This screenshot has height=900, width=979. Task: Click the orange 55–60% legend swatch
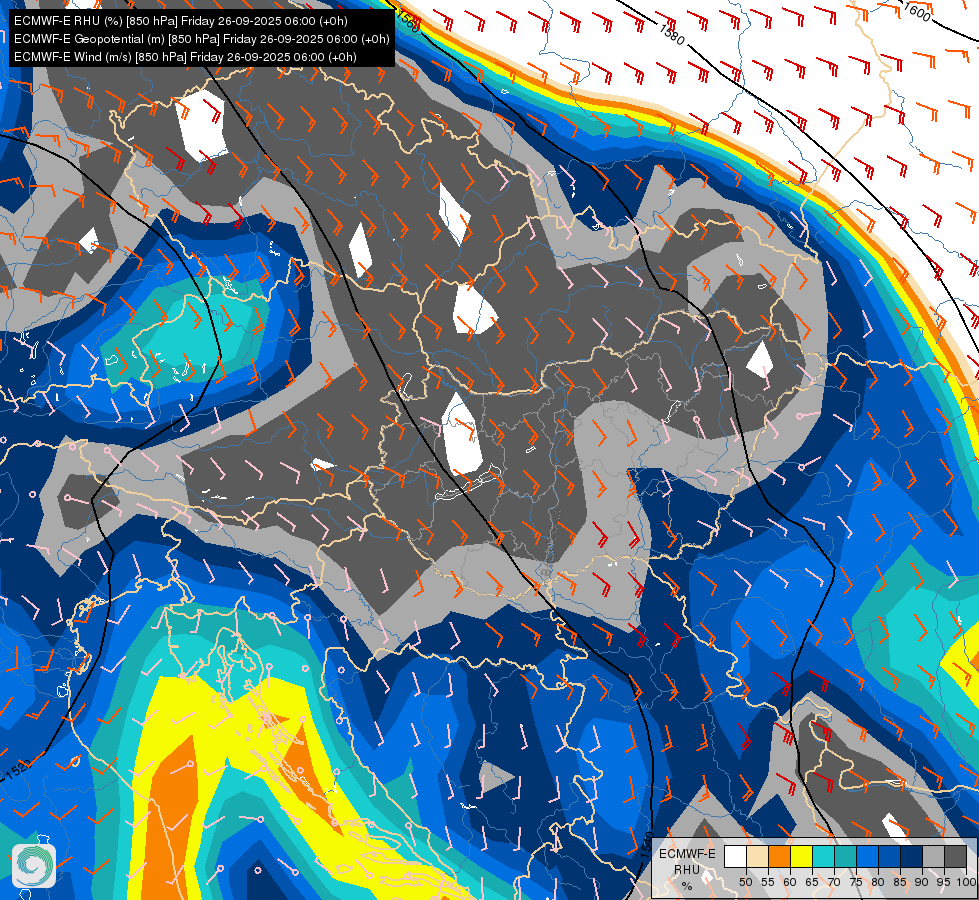pyautogui.click(x=780, y=856)
